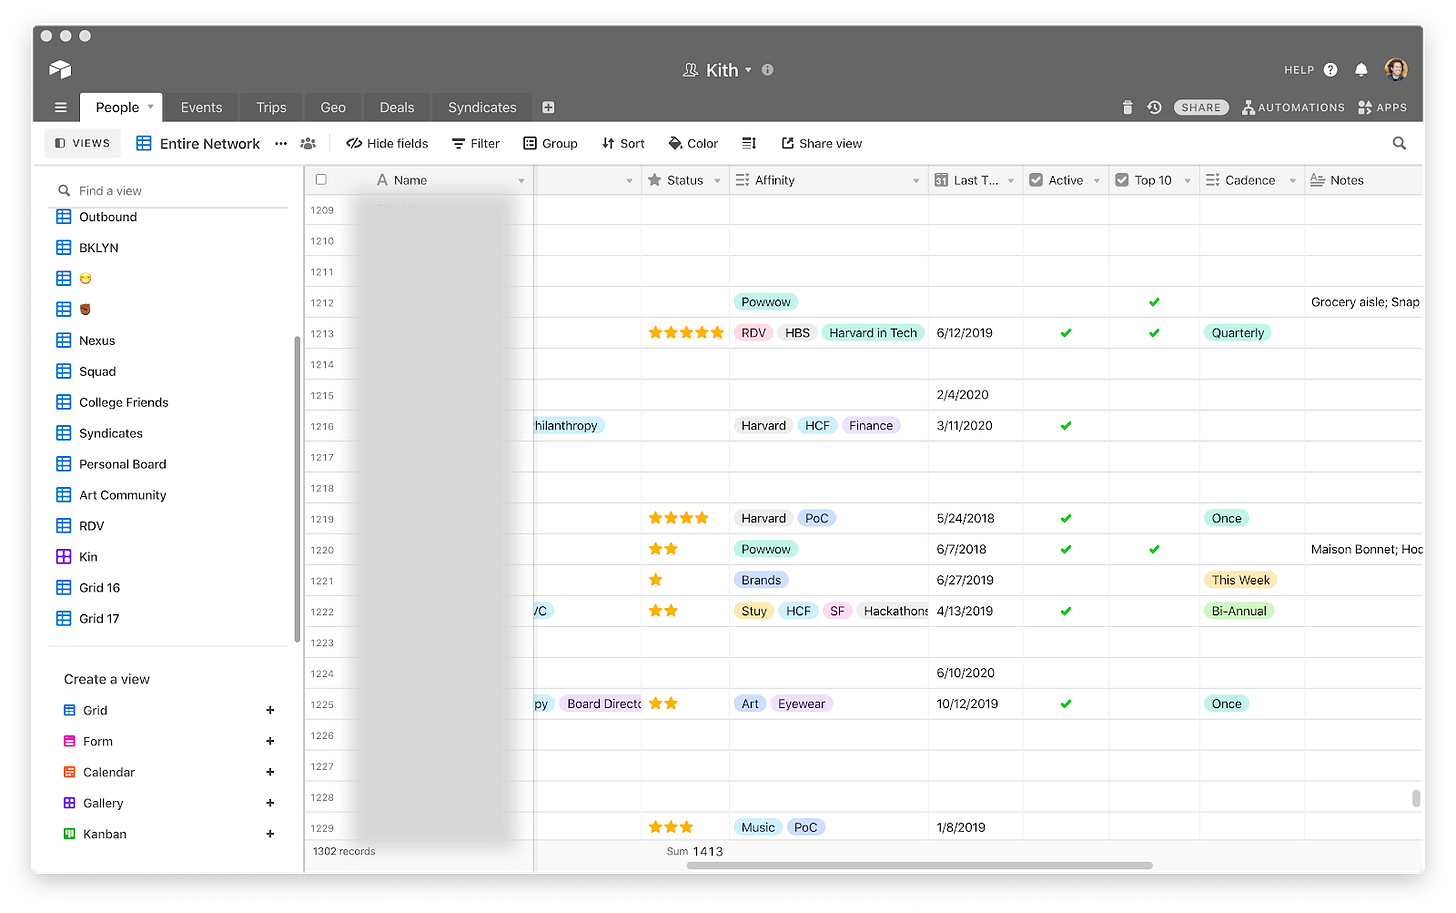
Task: Open the smiley emoji view
Action: 85,279
